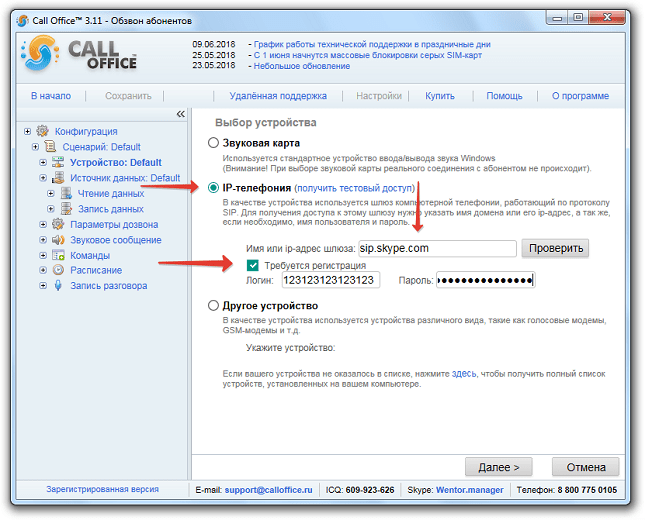Click the phone number 8 800 775 0105

pos(587,490)
